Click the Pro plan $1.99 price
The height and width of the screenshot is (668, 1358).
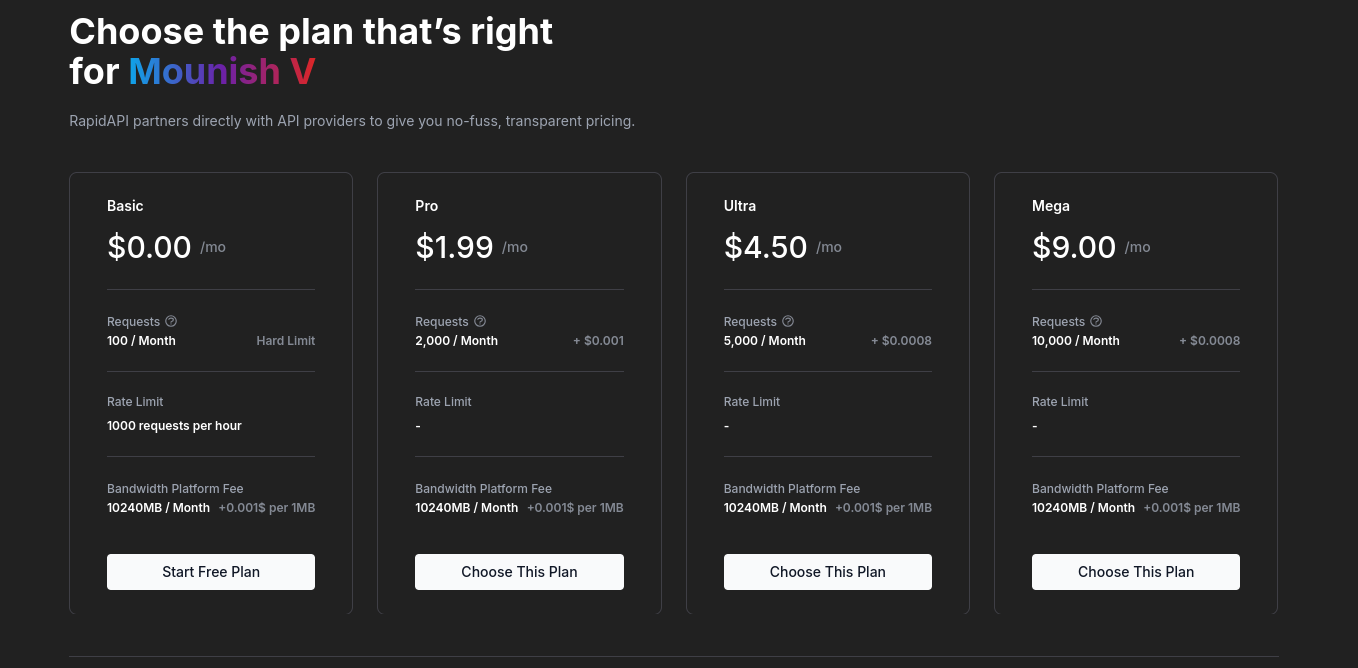[x=454, y=247]
